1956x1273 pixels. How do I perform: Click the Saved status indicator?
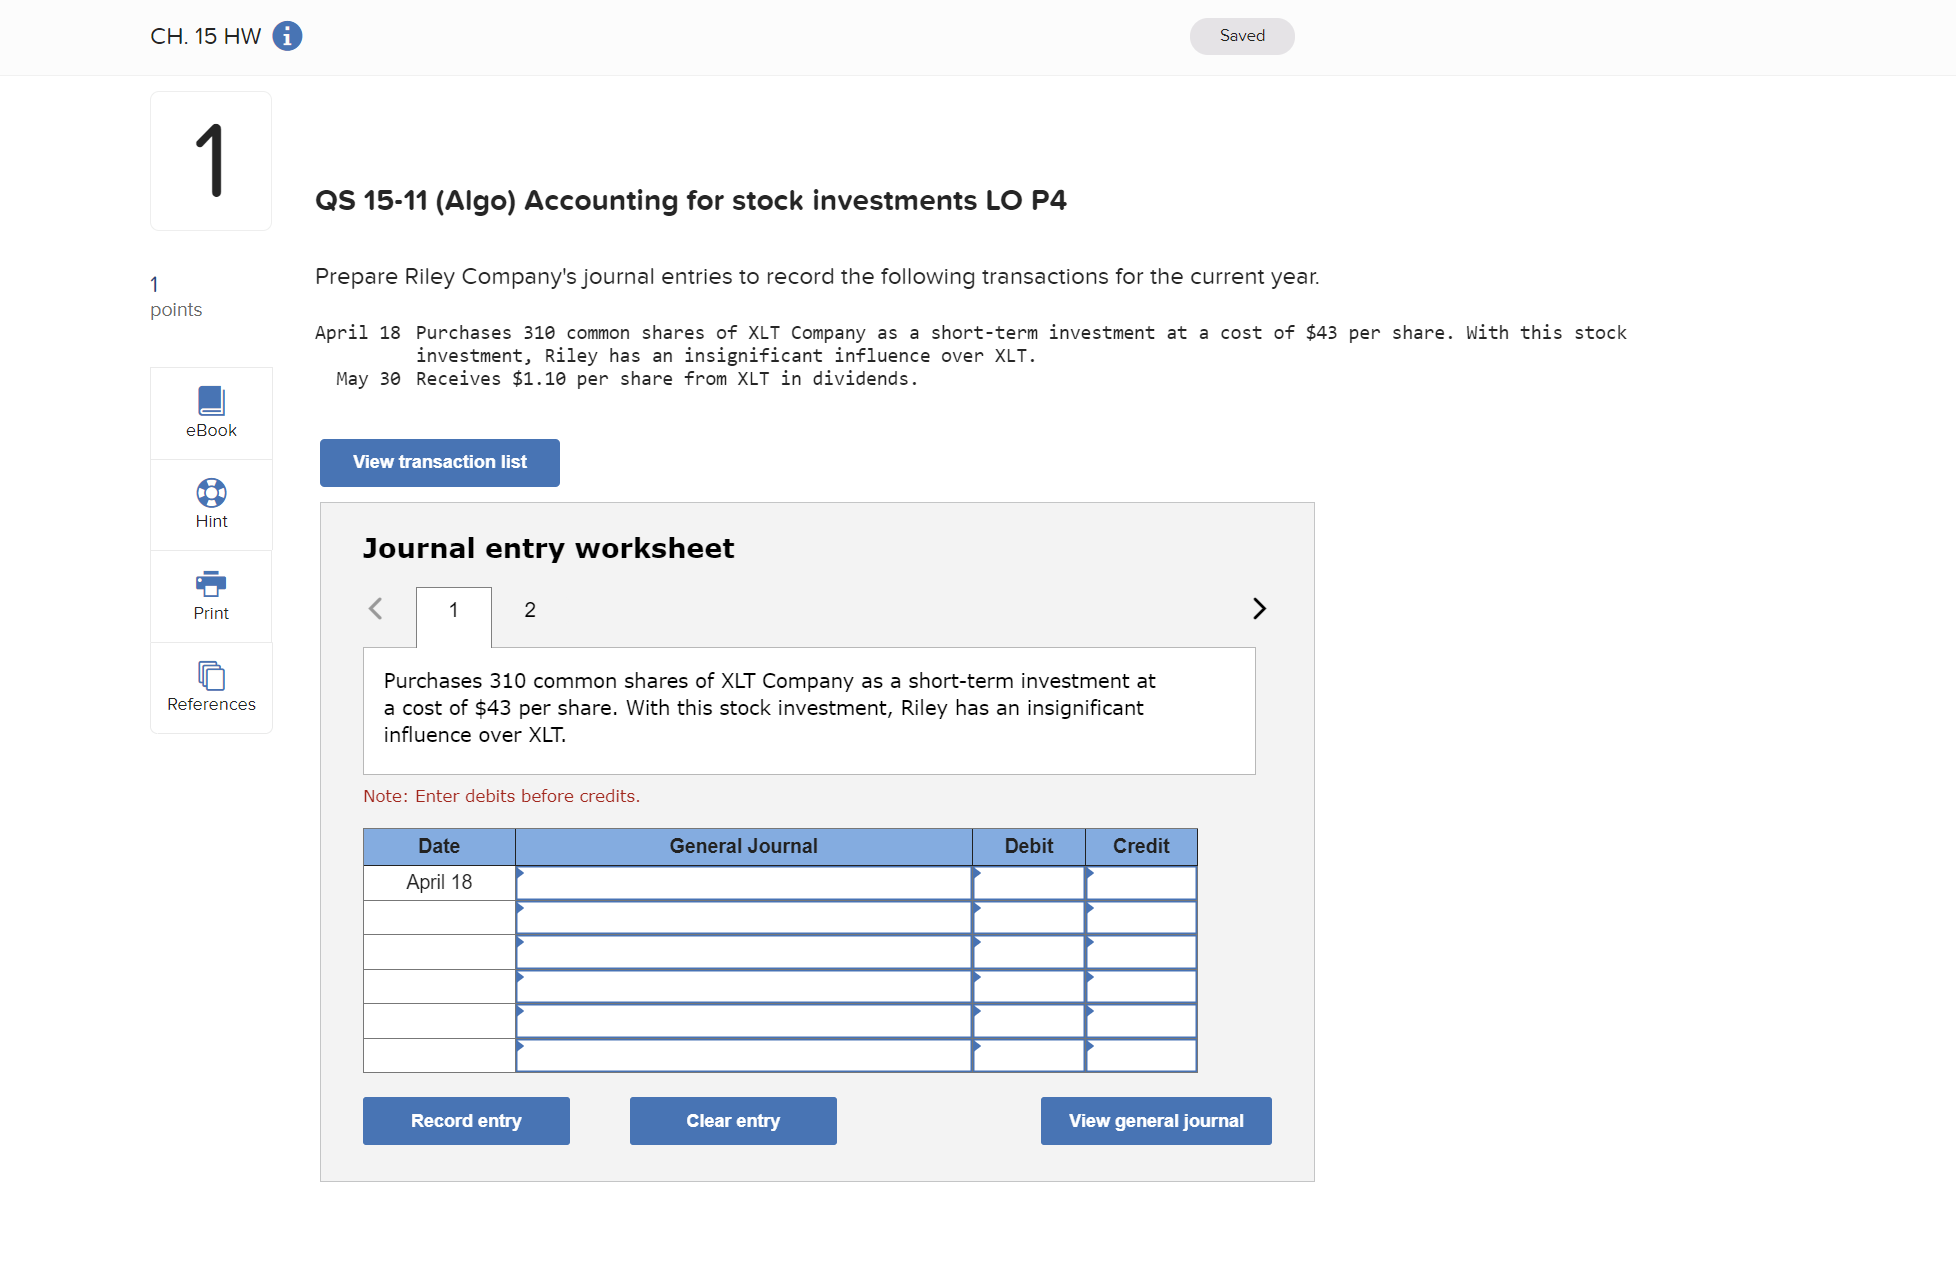[1241, 35]
